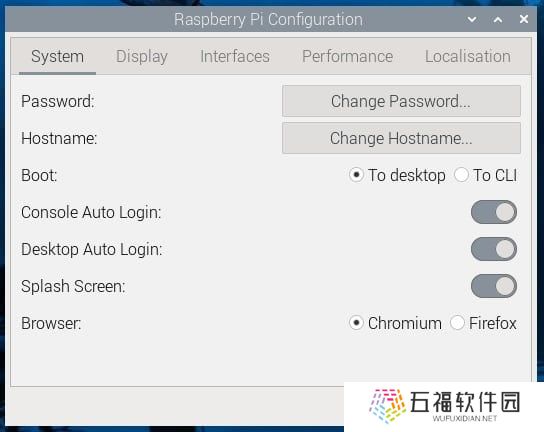
Task: Click the Wufuxidian watermark logo
Action: point(444,406)
